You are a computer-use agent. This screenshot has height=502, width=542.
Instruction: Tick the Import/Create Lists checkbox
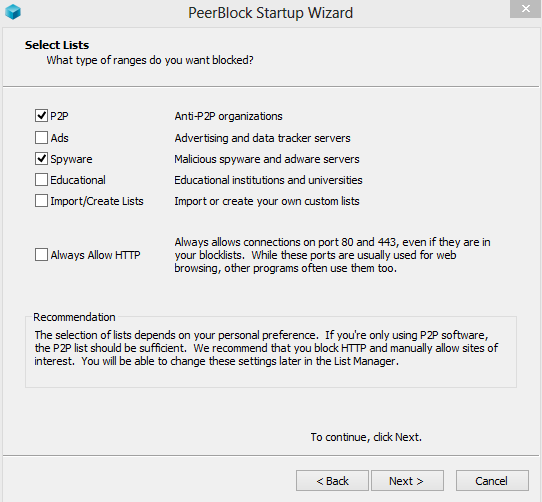click(x=41, y=201)
